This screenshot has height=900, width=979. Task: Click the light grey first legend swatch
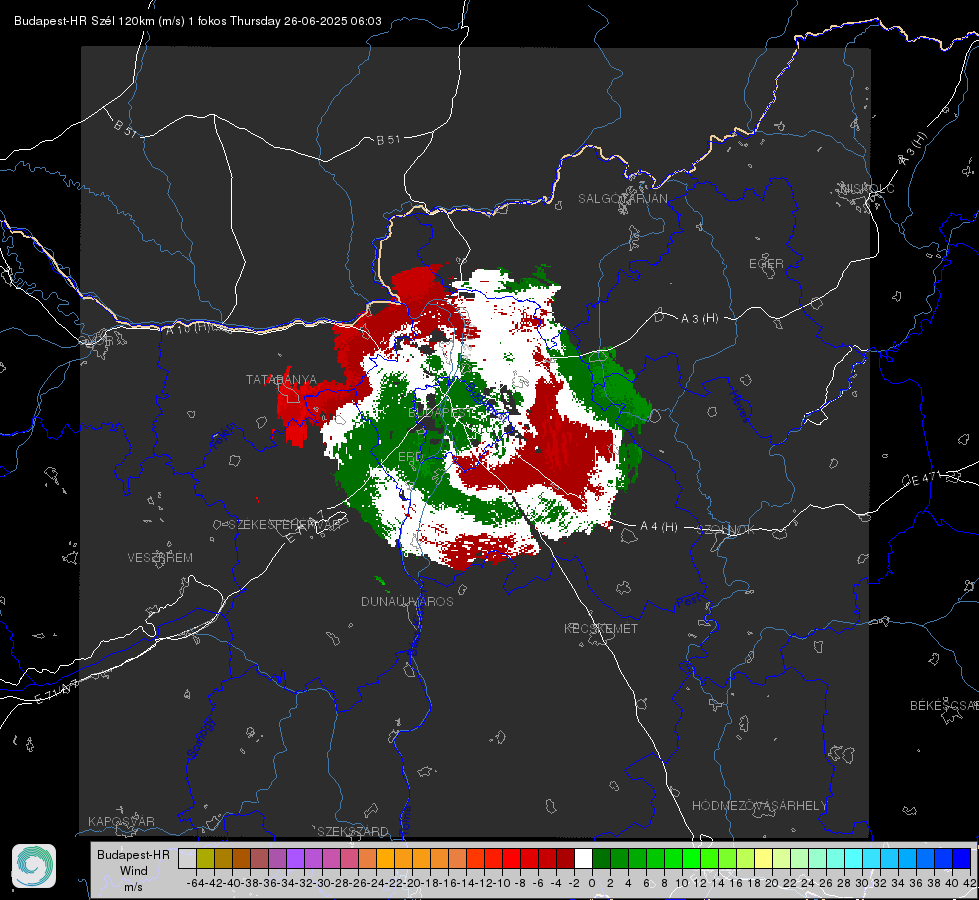pyautogui.click(x=187, y=859)
